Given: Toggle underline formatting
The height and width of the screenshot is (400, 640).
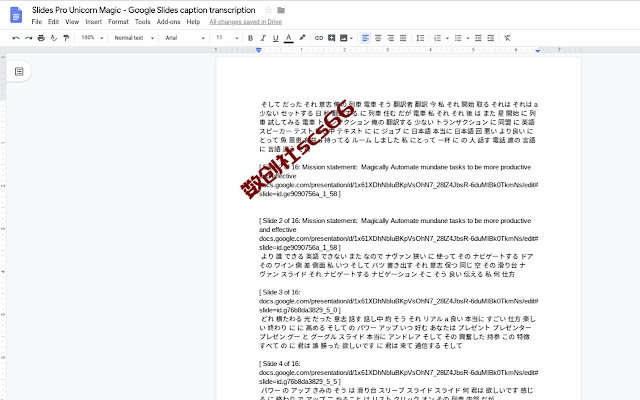Looking at the screenshot, I should [x=276, y=38].
